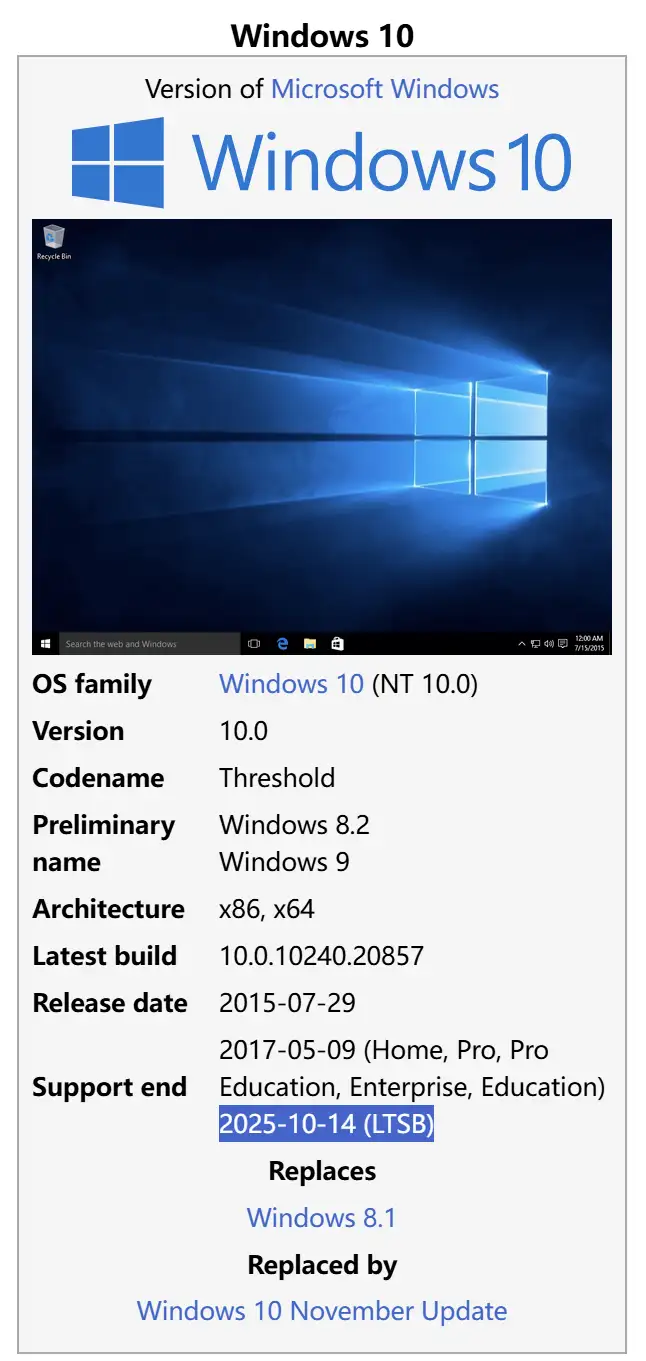
Task: Click the 'Search the web and Windows' box
Action: pos(149,644)
